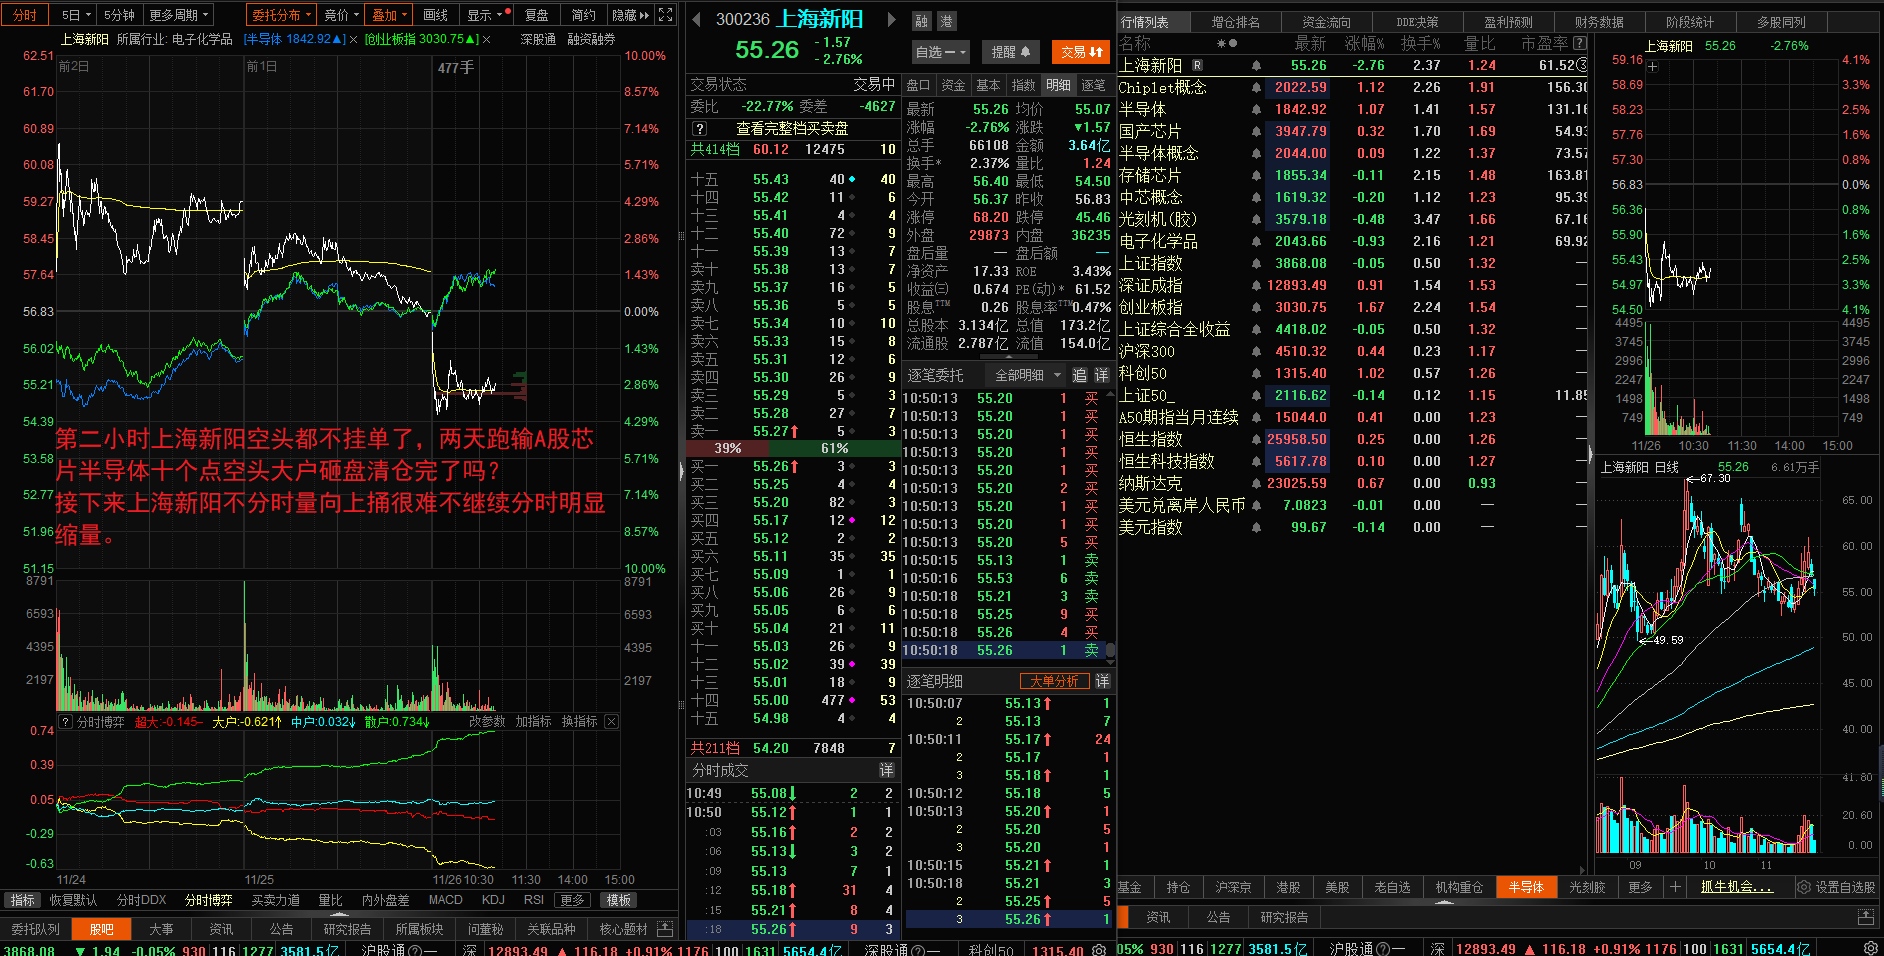Open 更多周期 dropdown

click(x=179, y=15)
